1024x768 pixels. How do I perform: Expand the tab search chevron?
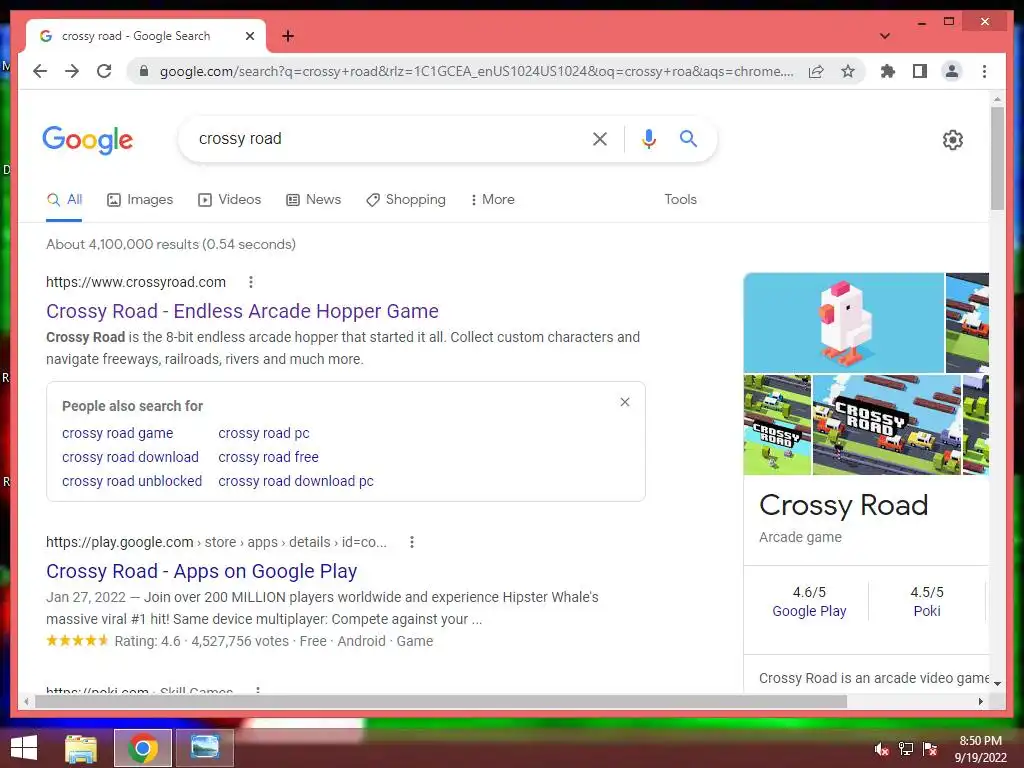tap(885, 36)
